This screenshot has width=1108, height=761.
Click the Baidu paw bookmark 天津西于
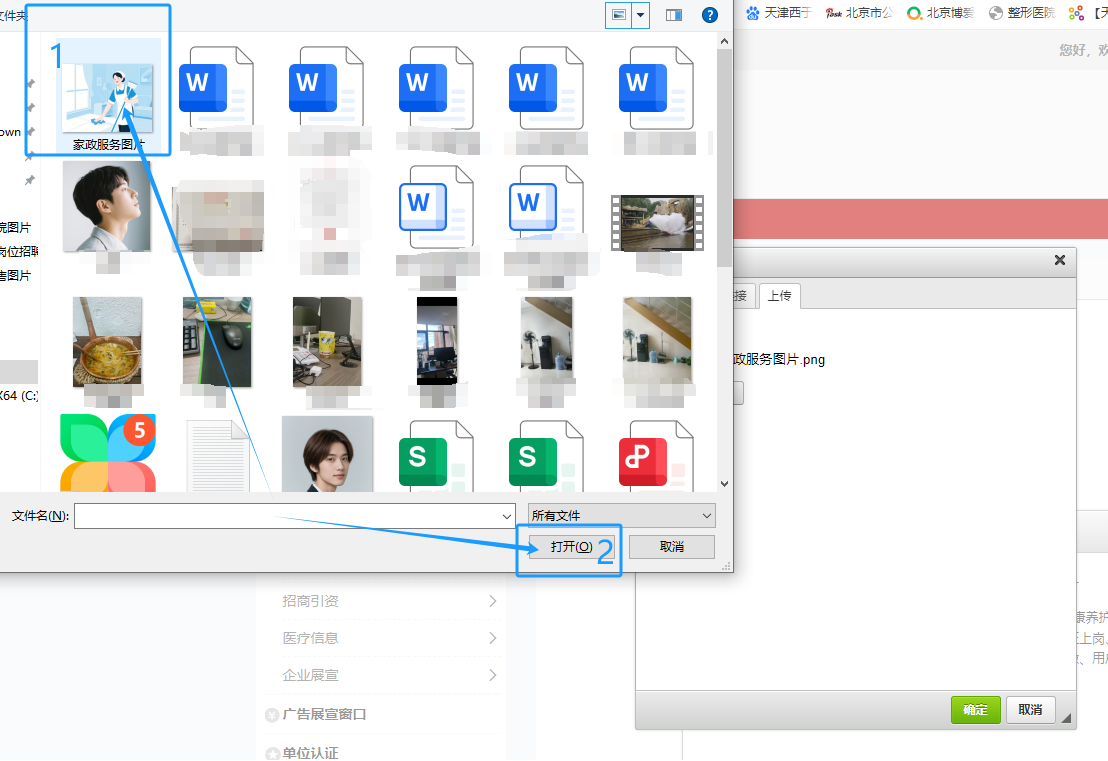pos(778,13)
